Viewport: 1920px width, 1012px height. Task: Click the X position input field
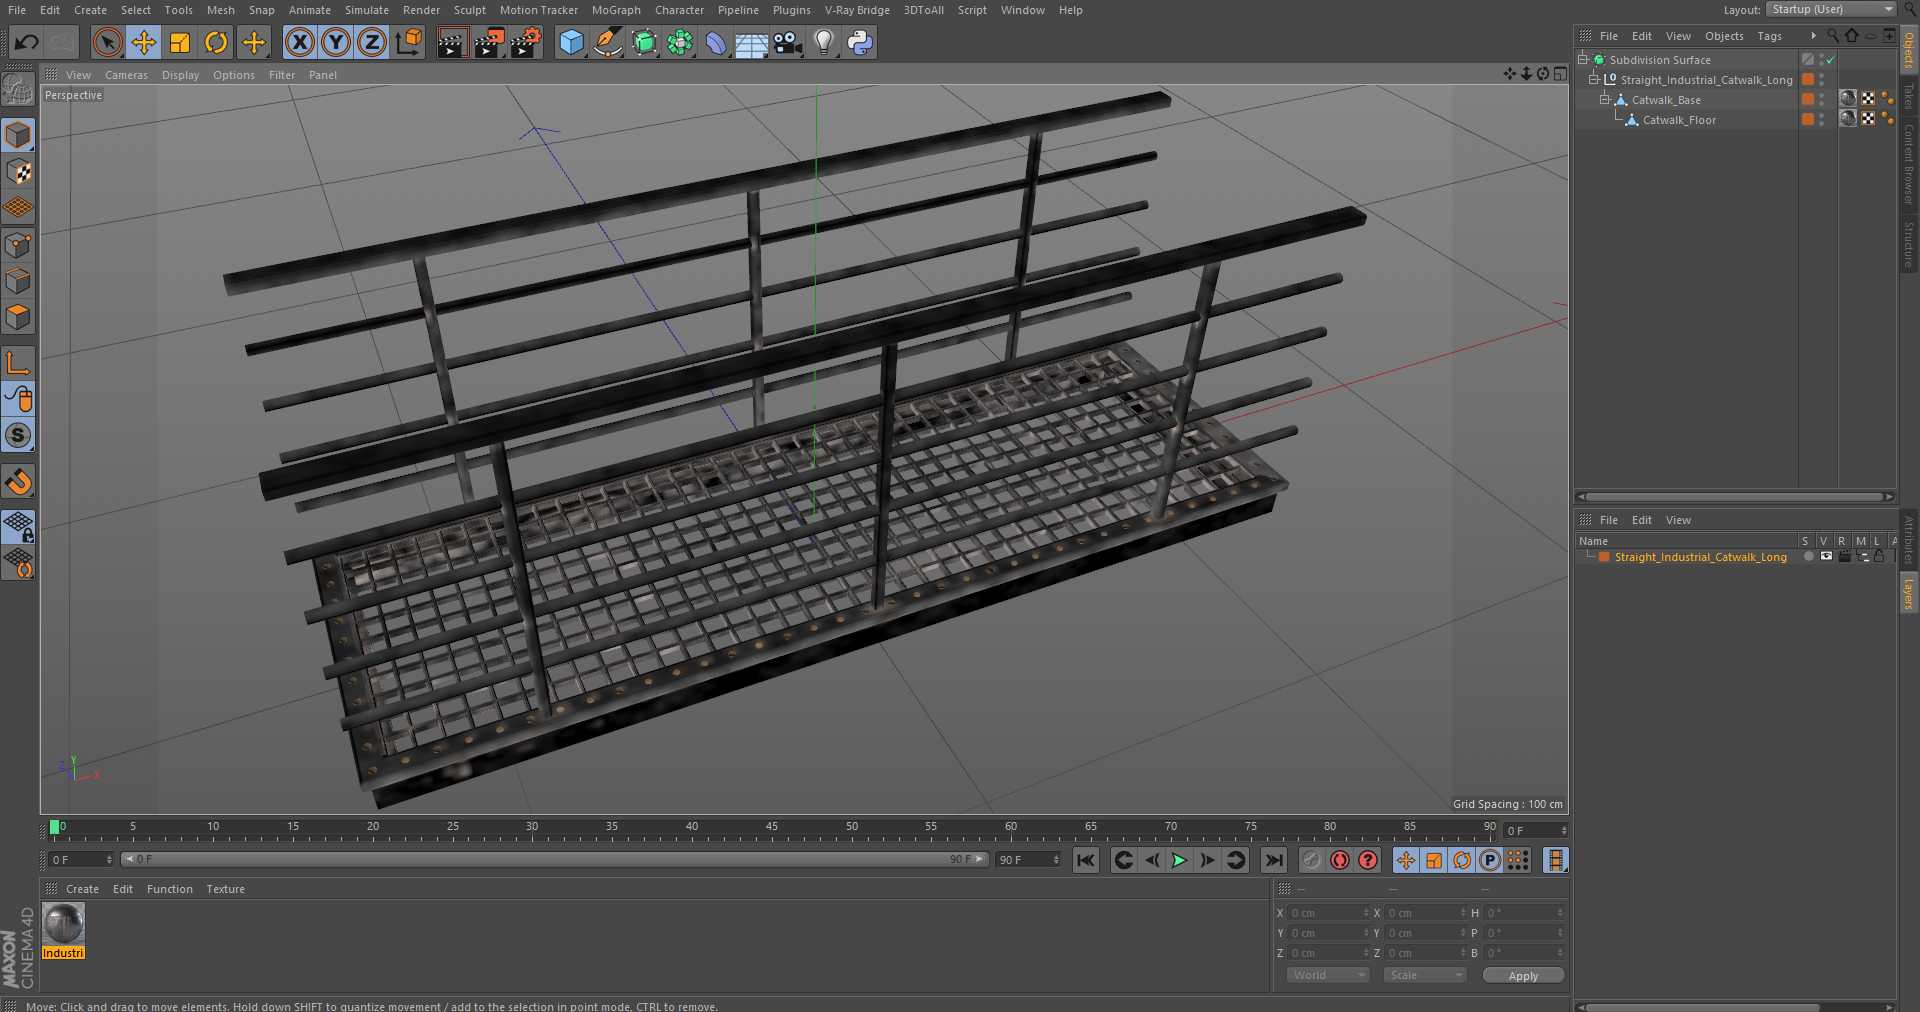pos(1327,913)
